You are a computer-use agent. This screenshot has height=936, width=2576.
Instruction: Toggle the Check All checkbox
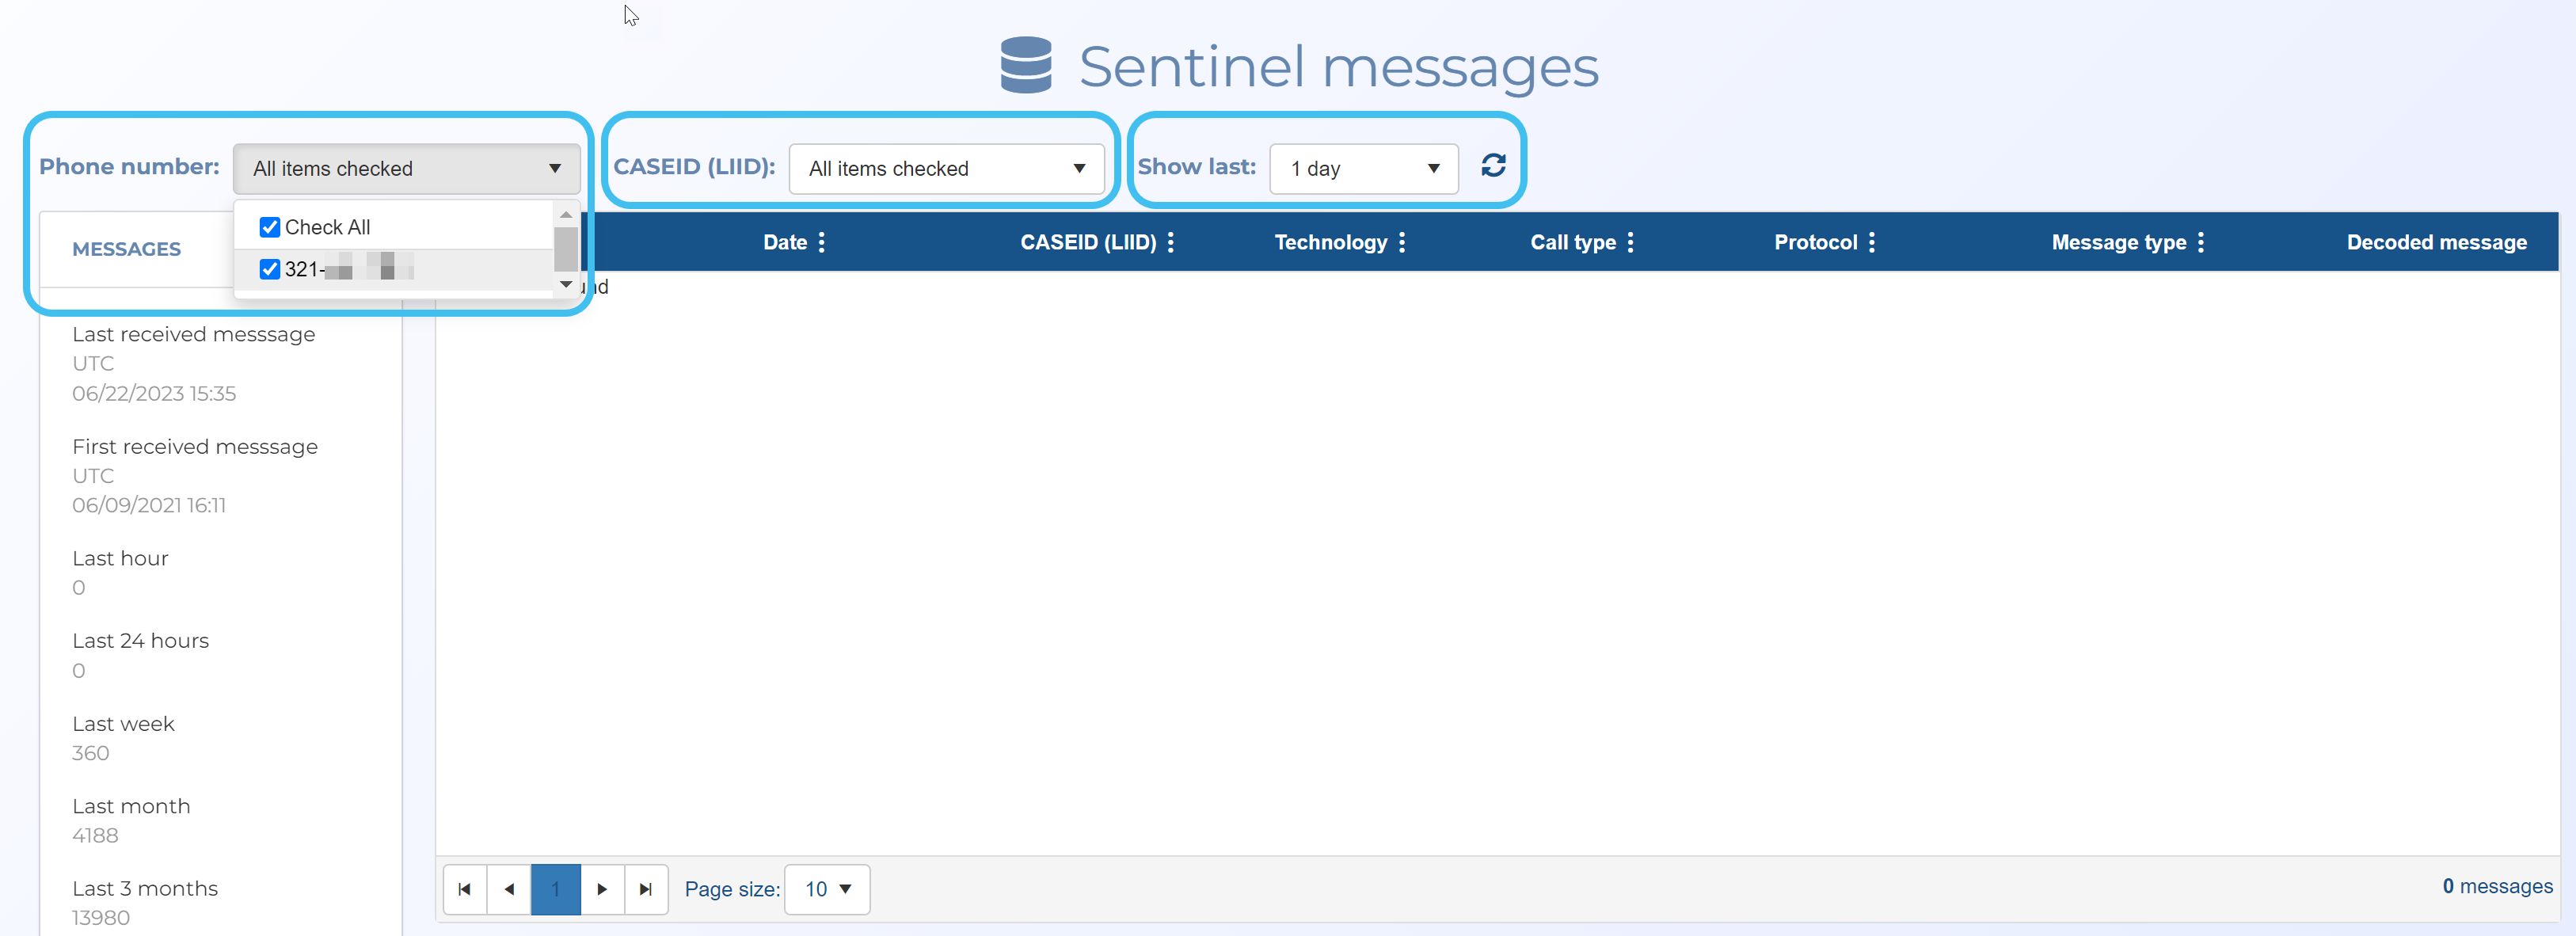(x=270, y=227)
